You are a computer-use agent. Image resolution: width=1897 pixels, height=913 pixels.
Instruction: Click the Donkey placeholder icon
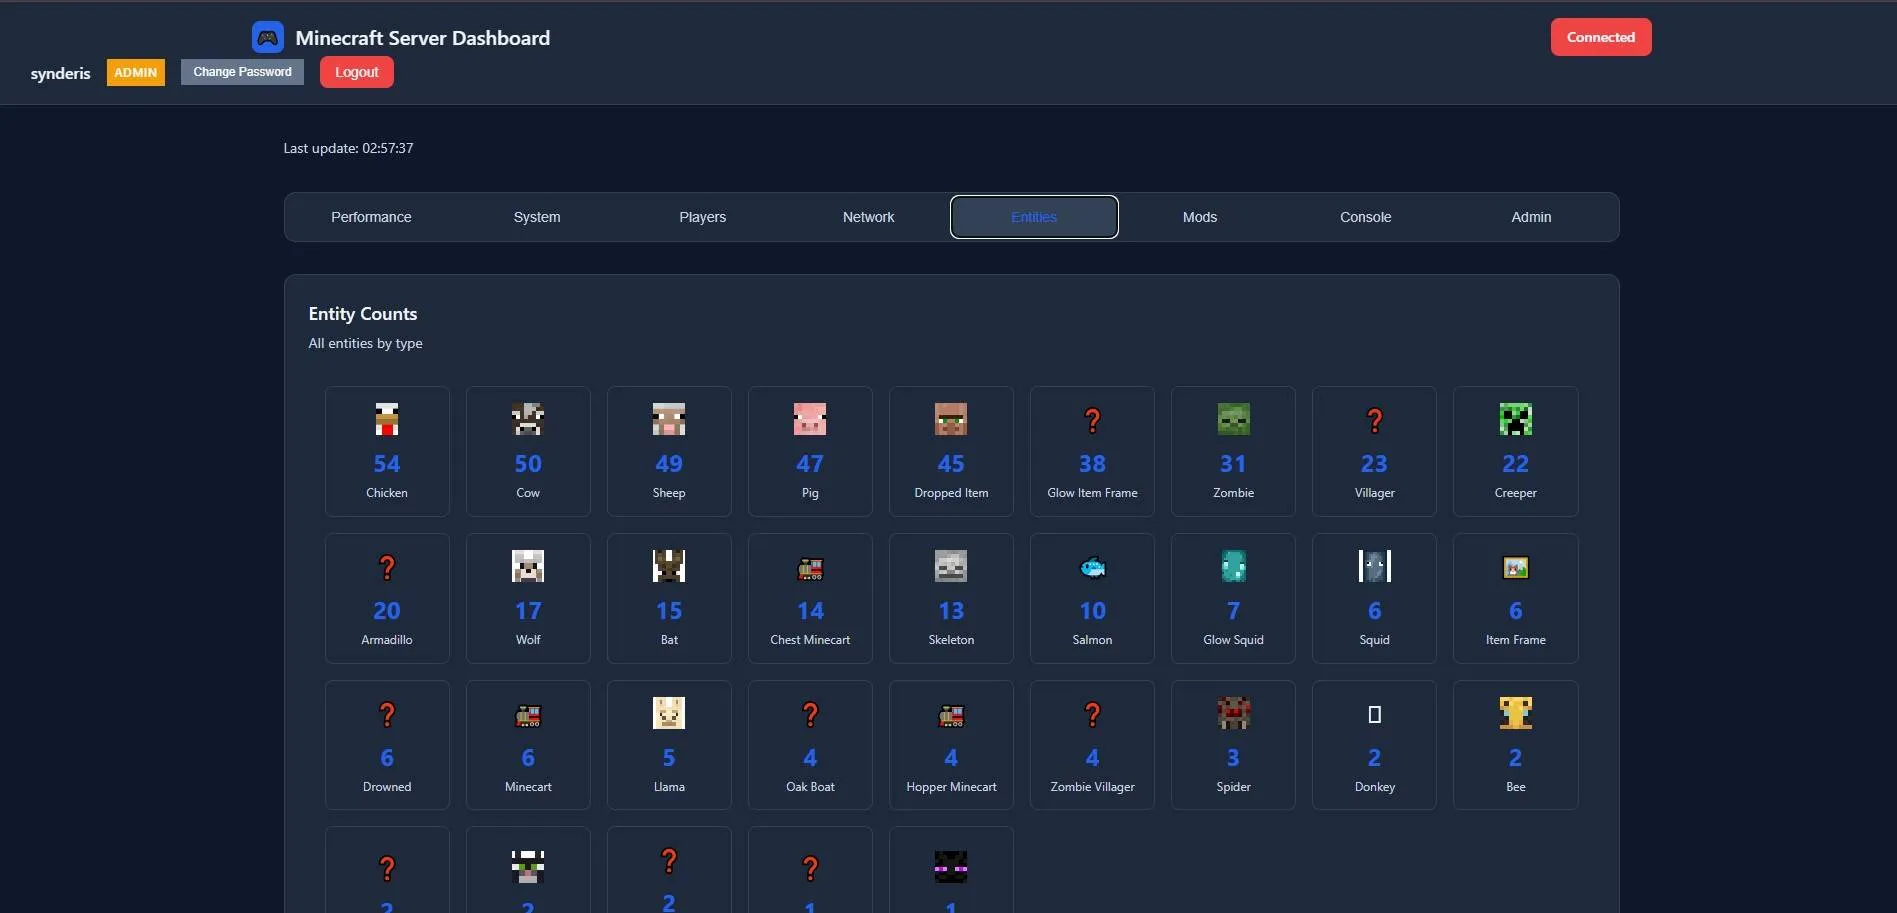tap(1374, 715)
